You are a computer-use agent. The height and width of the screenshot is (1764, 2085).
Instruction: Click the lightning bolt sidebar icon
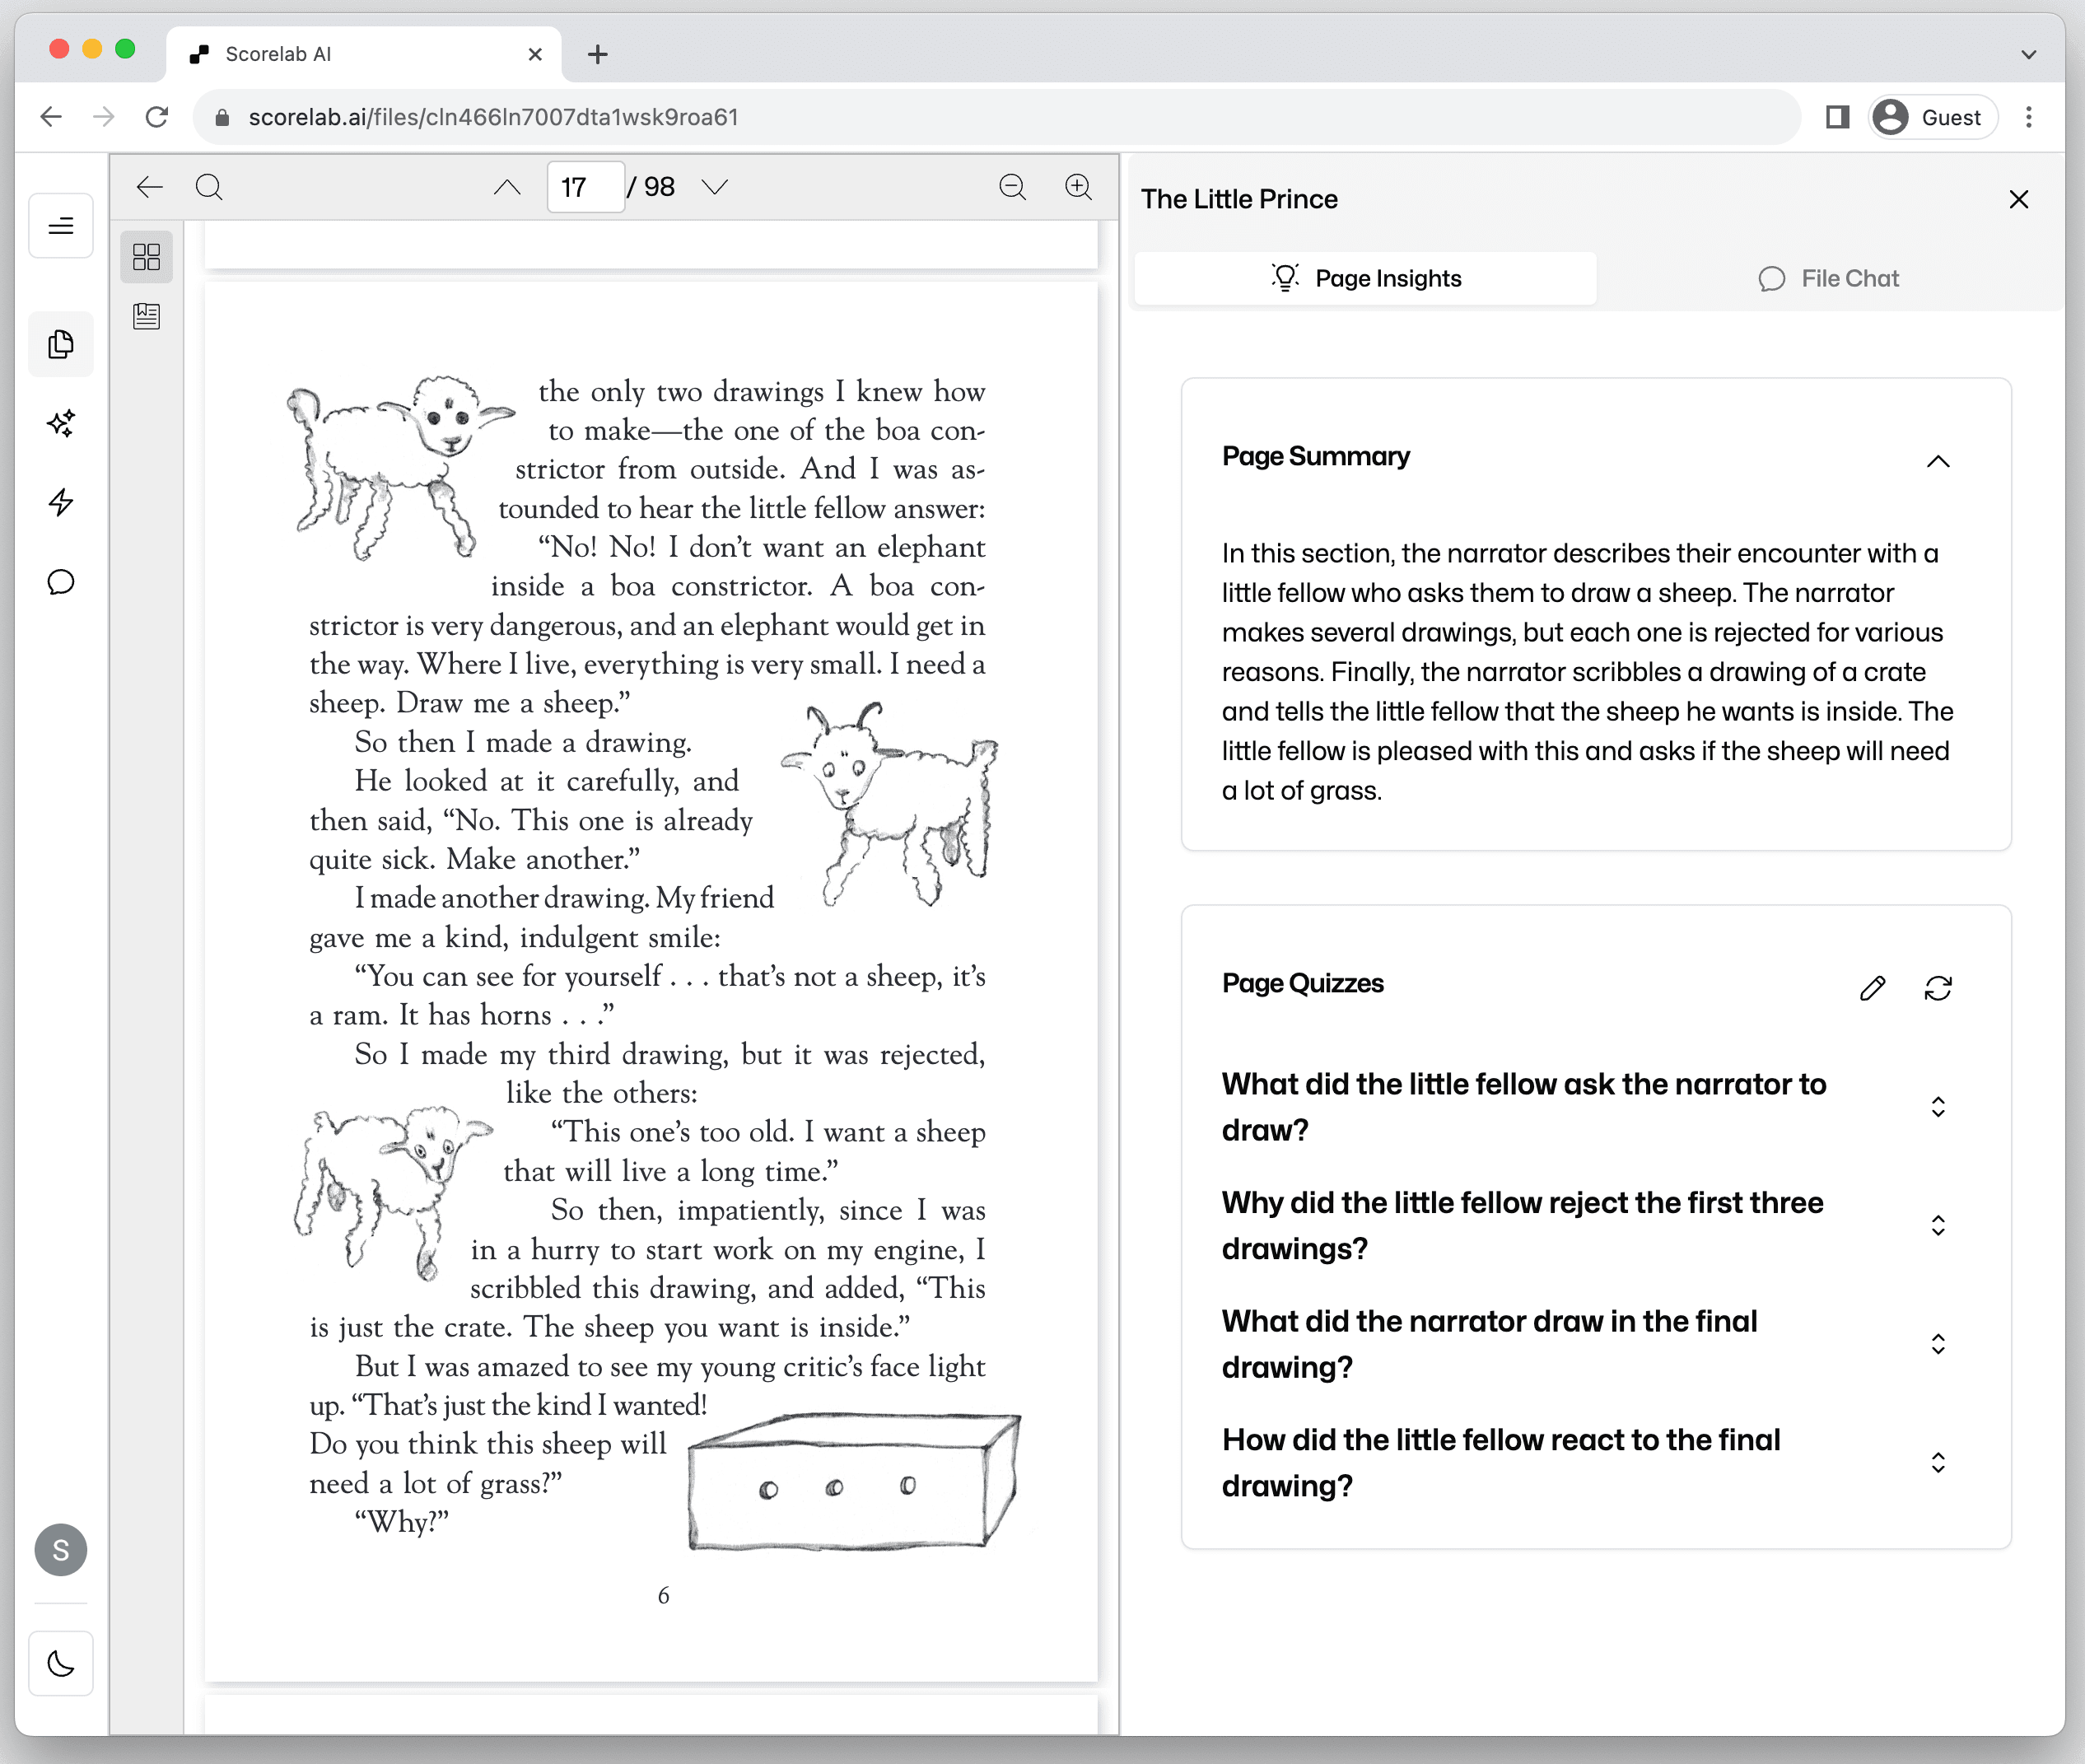[x=61, y=502]
